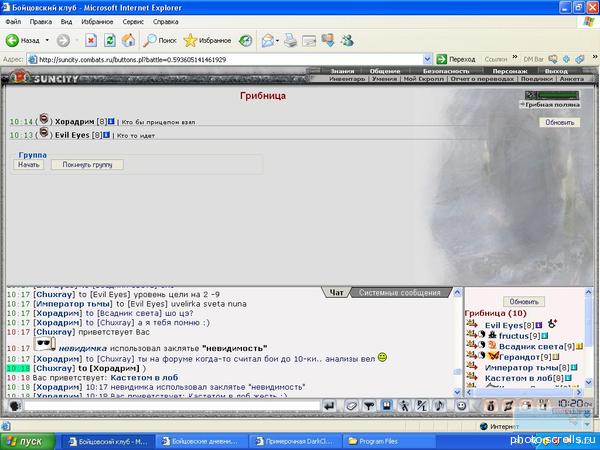Expand the Back button history dropdown arrow
Screen dimensions: 600x450
click(x=46, y=41)
